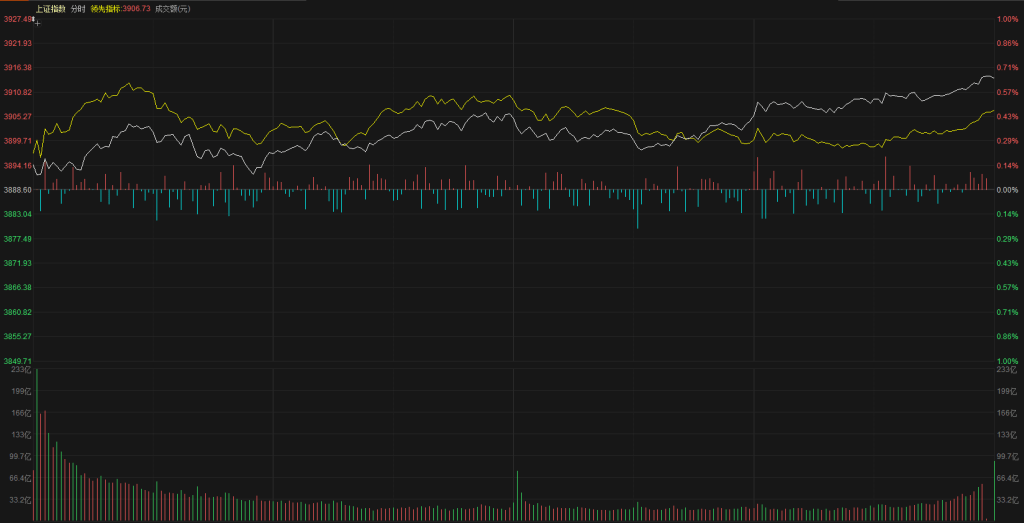Click the 上证指数 index title
Viewport: 1024px width, 523px height.
click(50, 8)
